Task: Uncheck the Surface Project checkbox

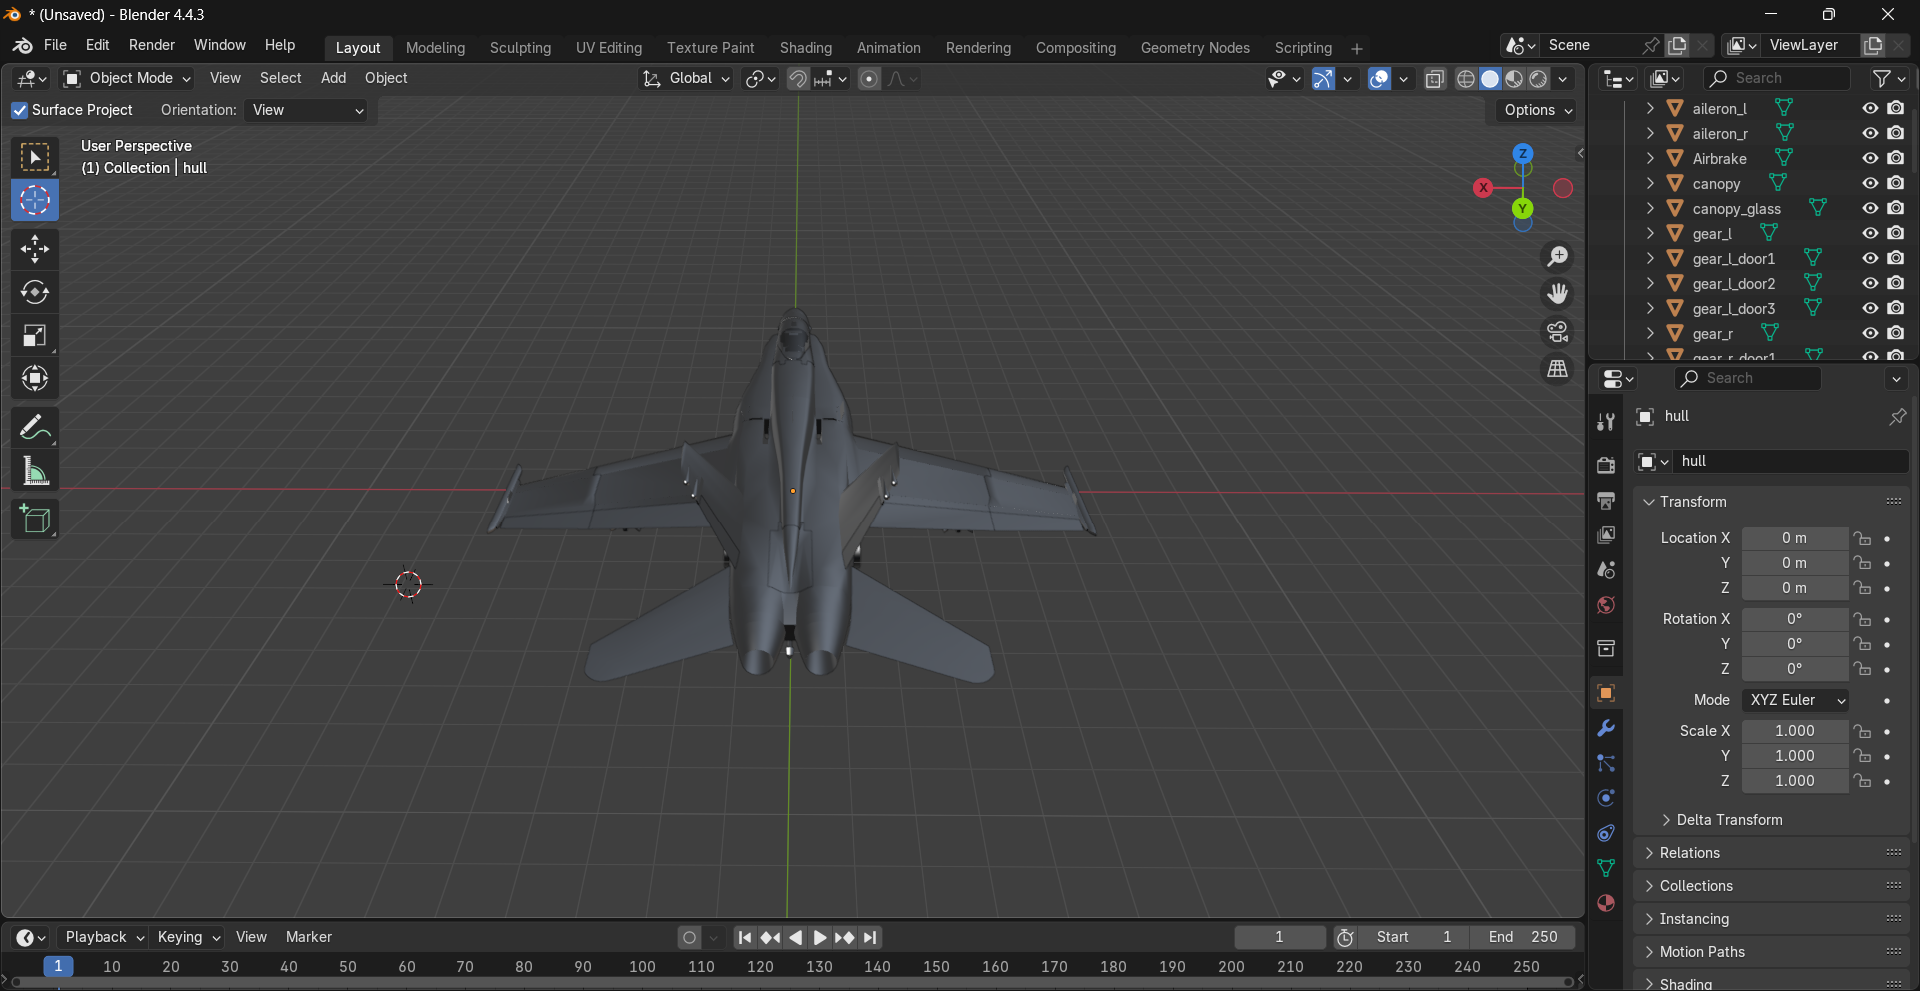Action: [20, 110]
